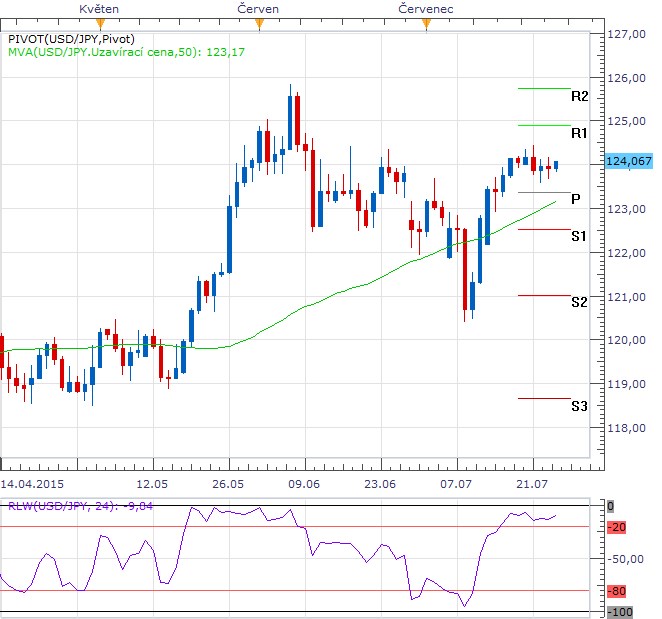Select the MVA 50 indicator label
Screen dimensions: 662x619
pyautogui.click(x=126, y=52)
